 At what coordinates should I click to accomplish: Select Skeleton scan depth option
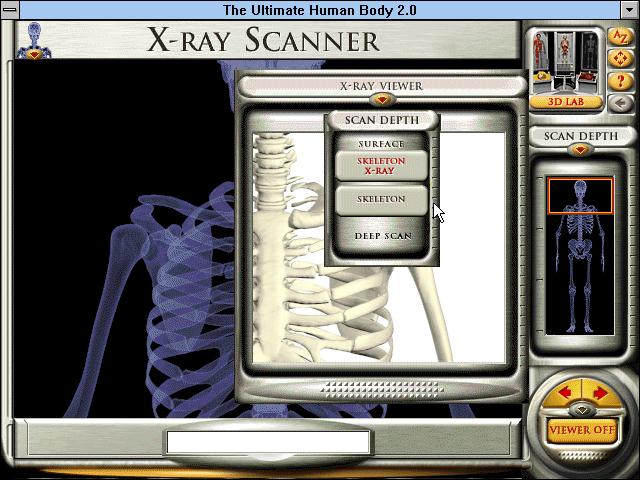(381, 199)
